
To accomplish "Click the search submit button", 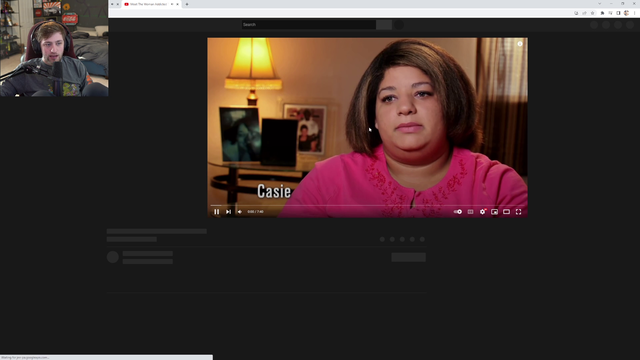I will pos(384,24).
